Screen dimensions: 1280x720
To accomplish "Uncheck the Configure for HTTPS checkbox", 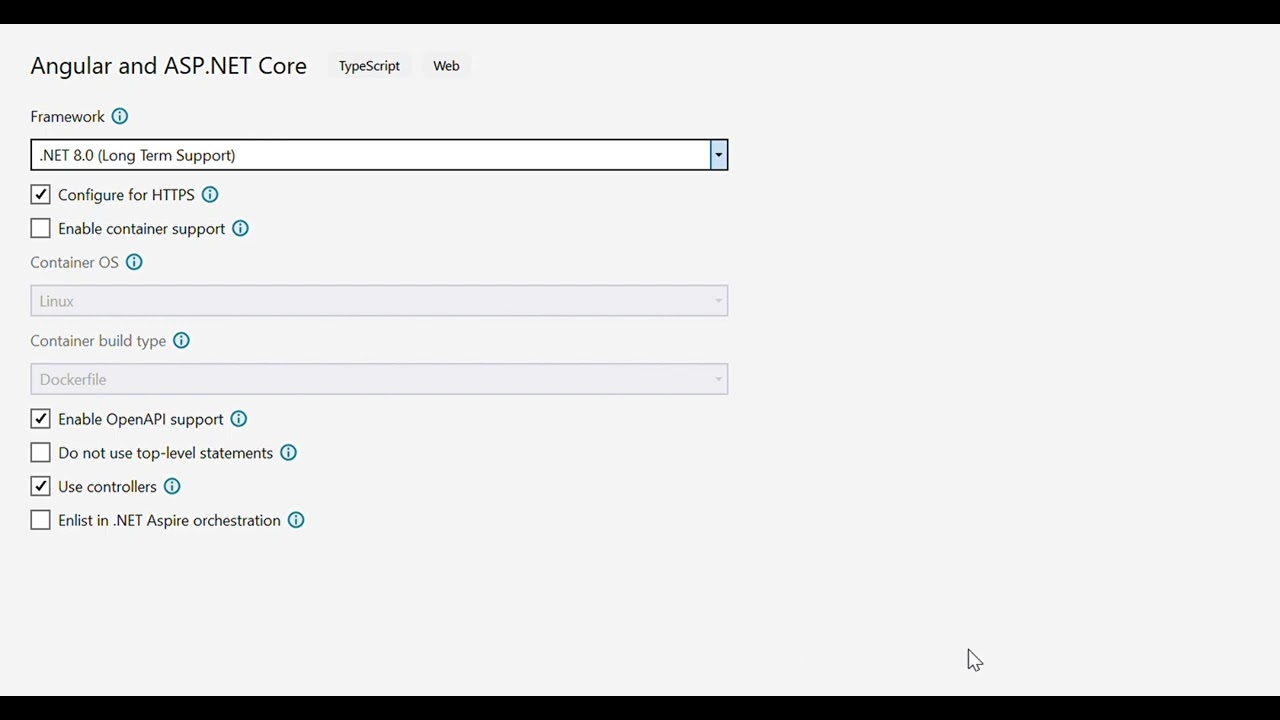I will coord(40,195).
